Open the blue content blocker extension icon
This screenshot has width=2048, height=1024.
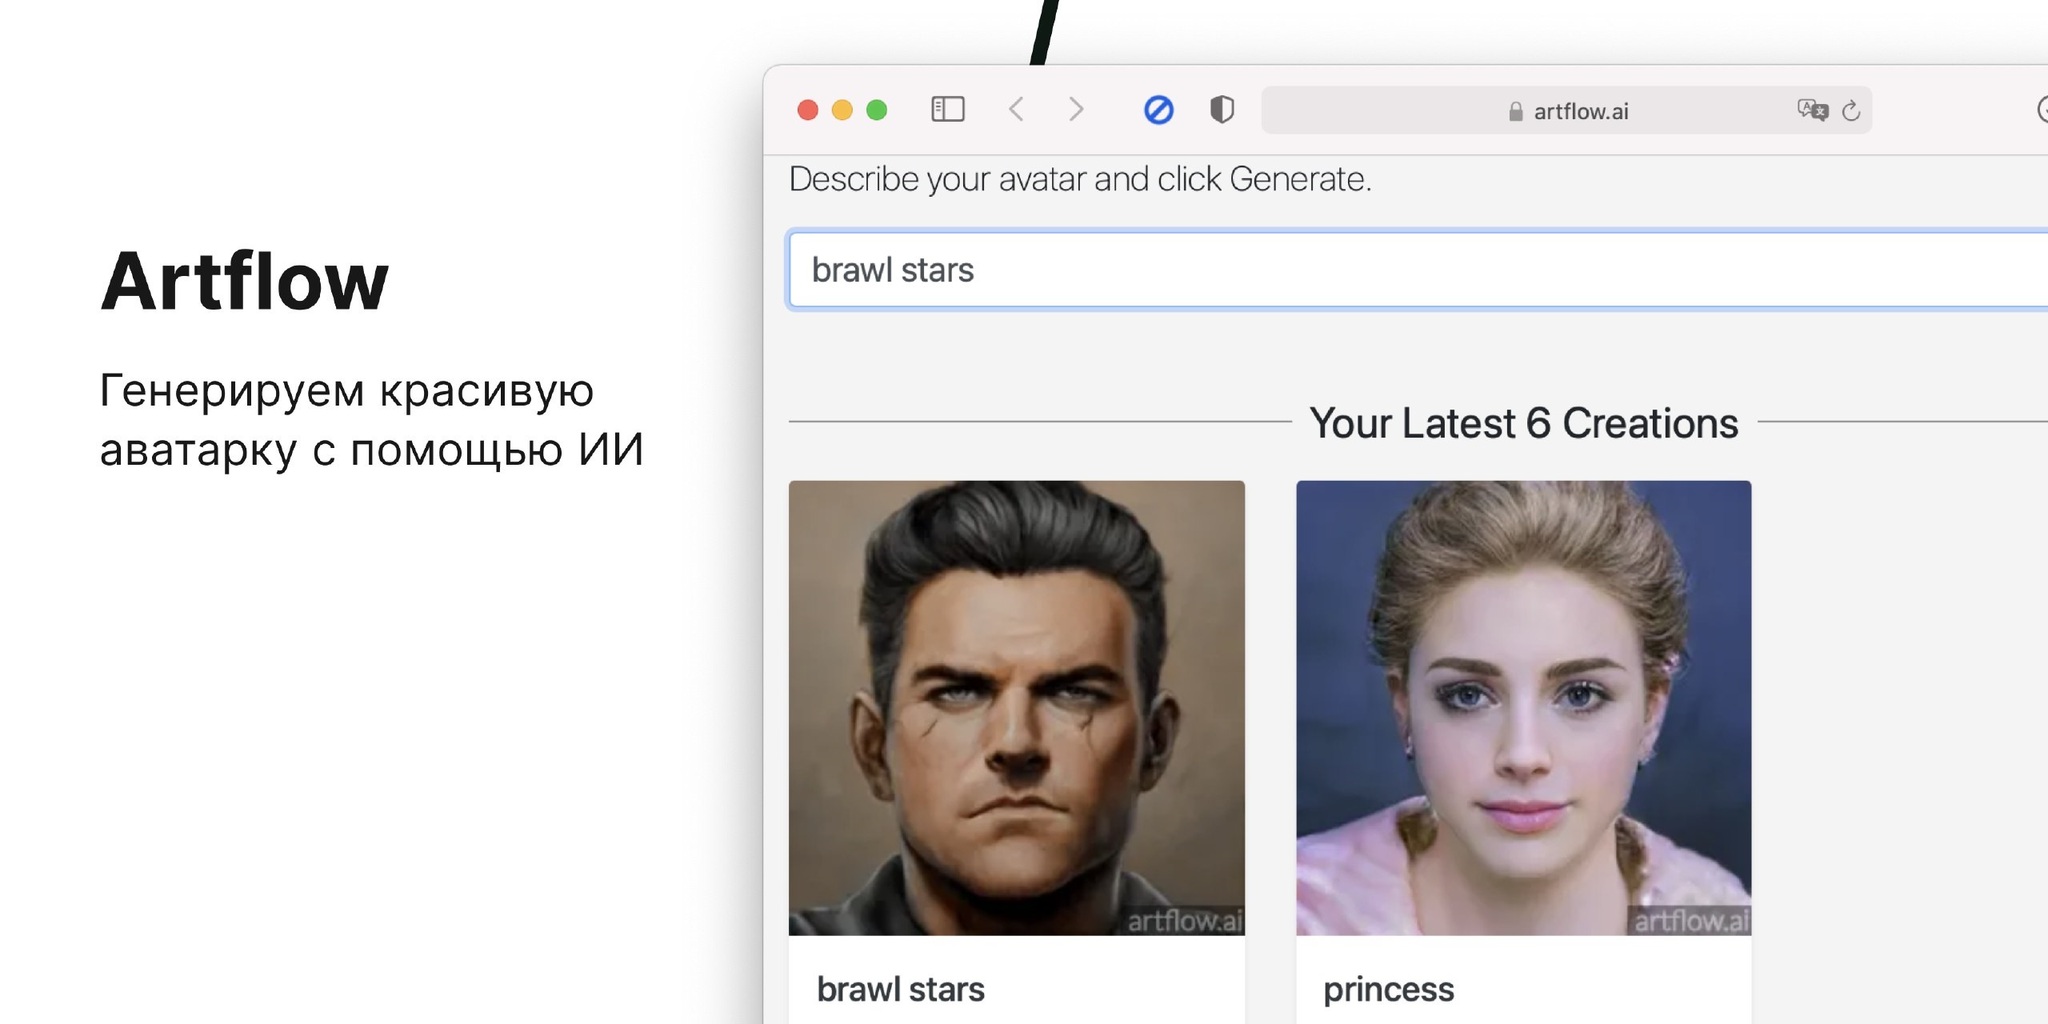coord(1158,110)
